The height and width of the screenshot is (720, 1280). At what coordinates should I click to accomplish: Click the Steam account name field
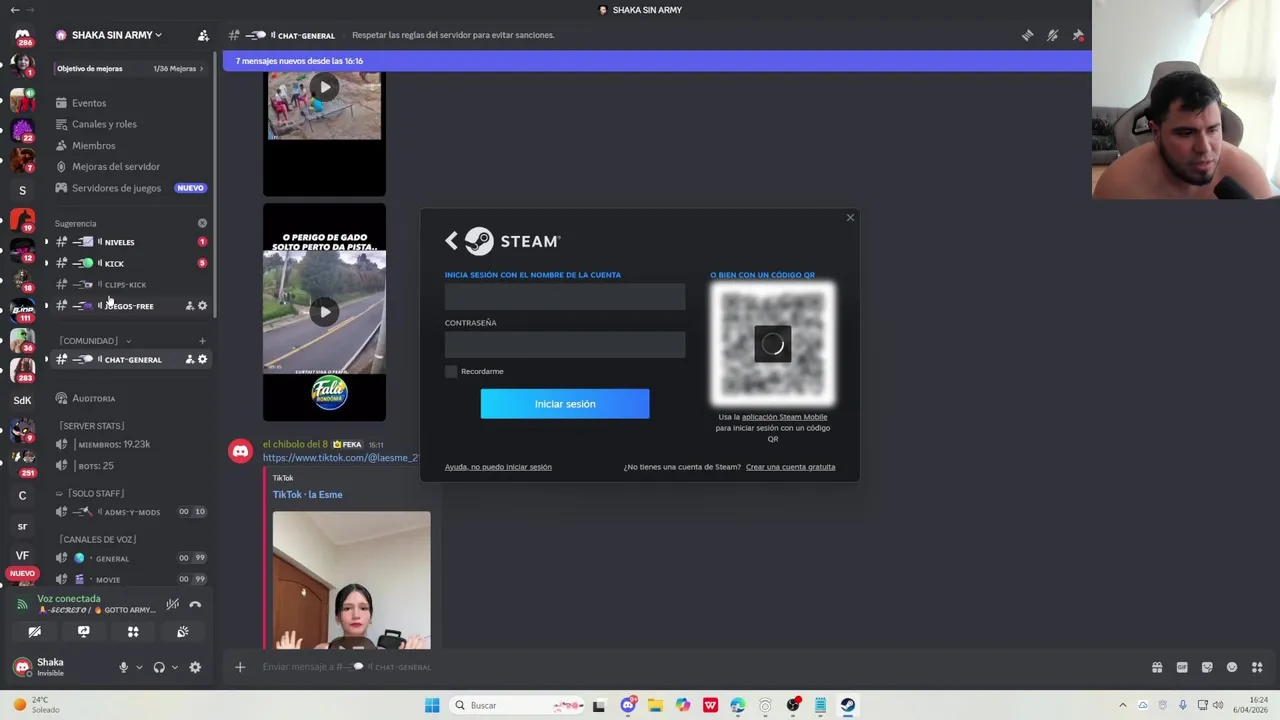coord(565,296)
